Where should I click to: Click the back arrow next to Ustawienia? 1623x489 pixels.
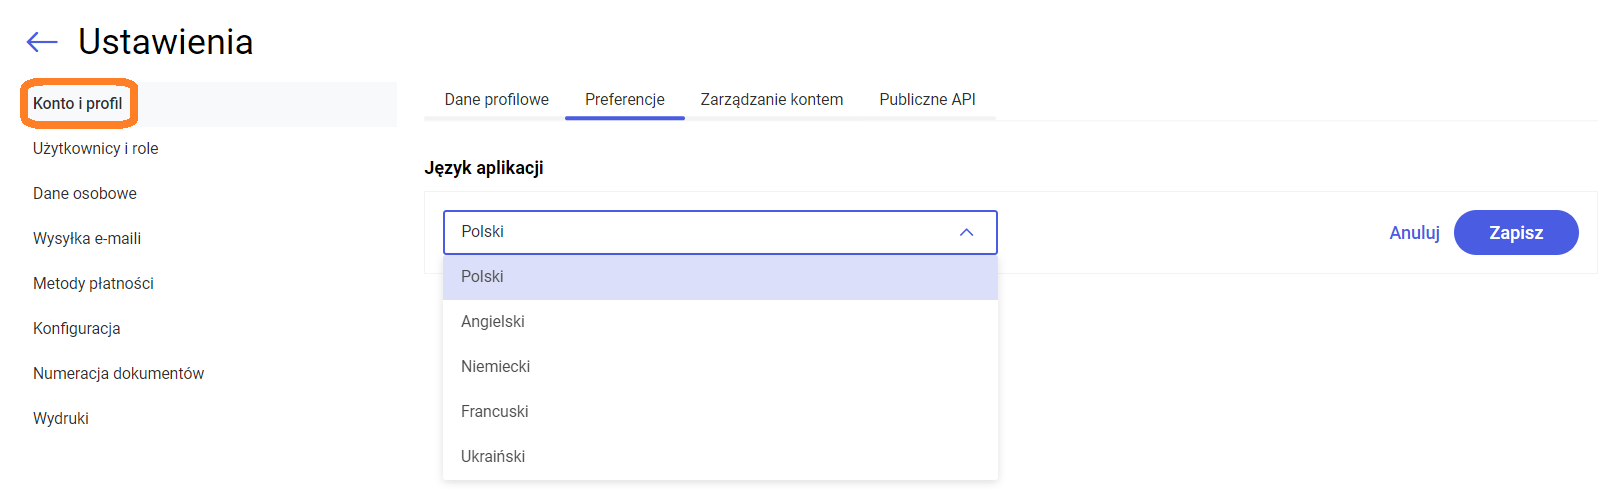(42, 42)
